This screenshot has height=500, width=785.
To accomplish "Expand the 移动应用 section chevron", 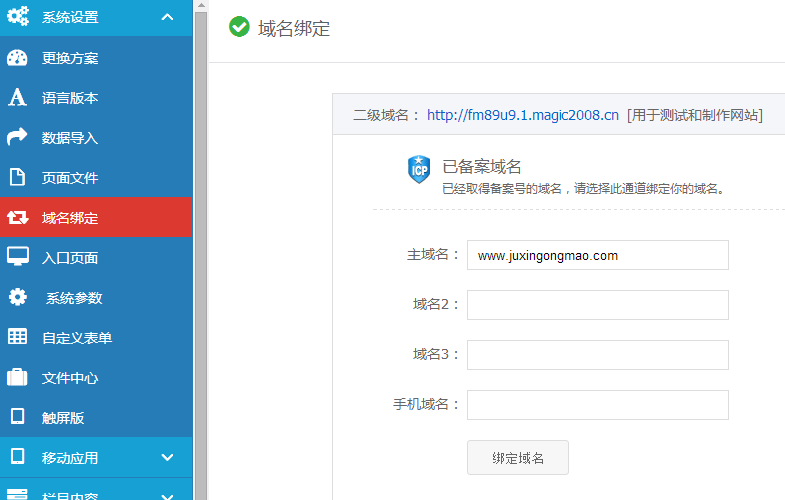I will coord(167,458).
